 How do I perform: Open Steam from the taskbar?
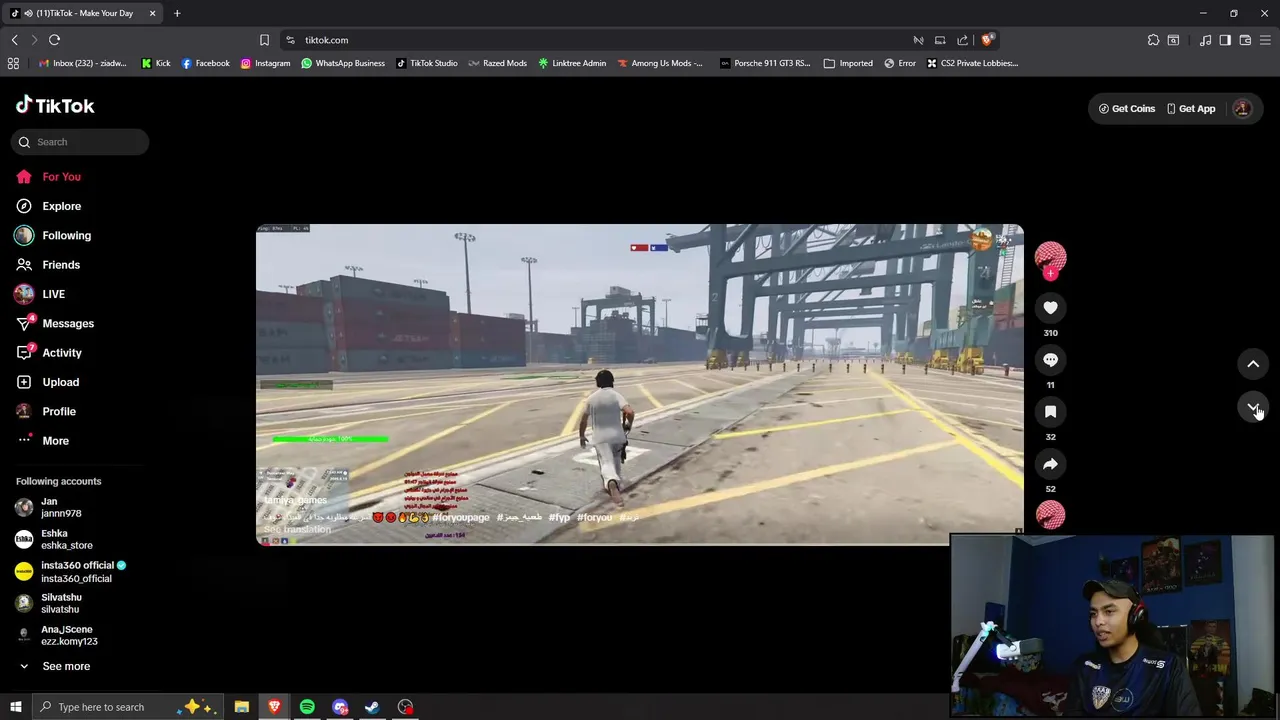tap(372, 707)
